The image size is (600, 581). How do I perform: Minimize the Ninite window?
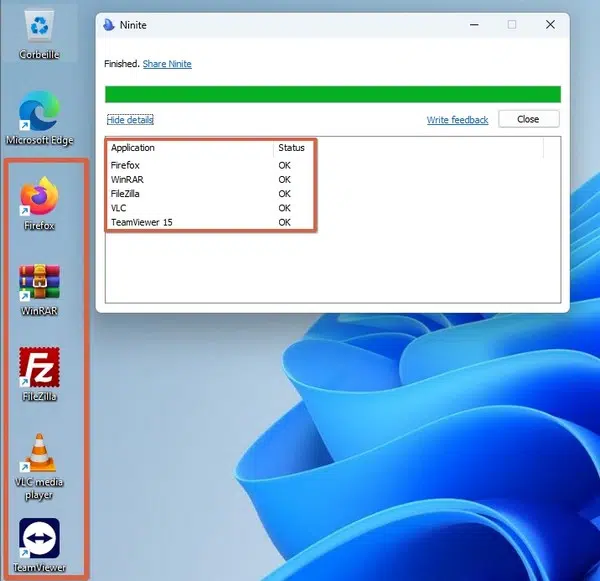click(474, 25)
